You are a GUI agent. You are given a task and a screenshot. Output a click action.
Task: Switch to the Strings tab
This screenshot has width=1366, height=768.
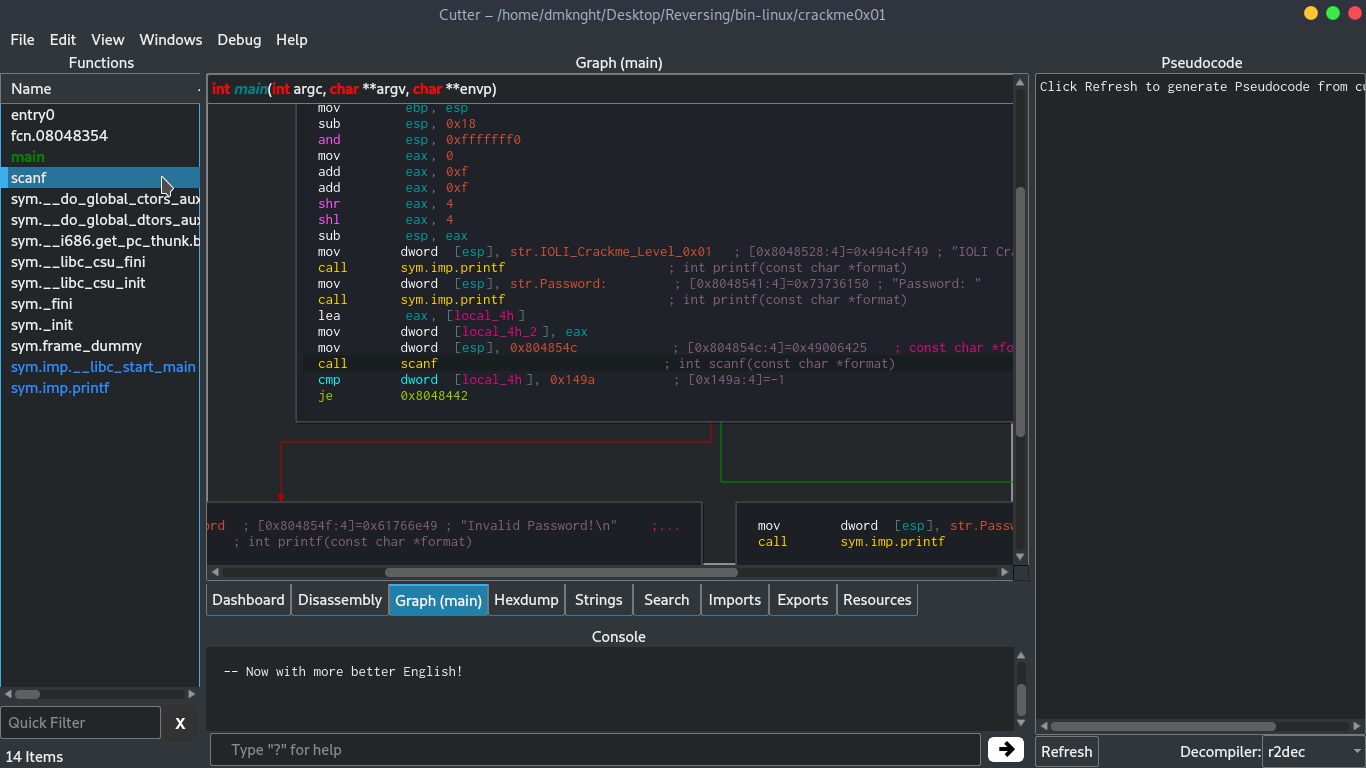(x=598, y=599)
